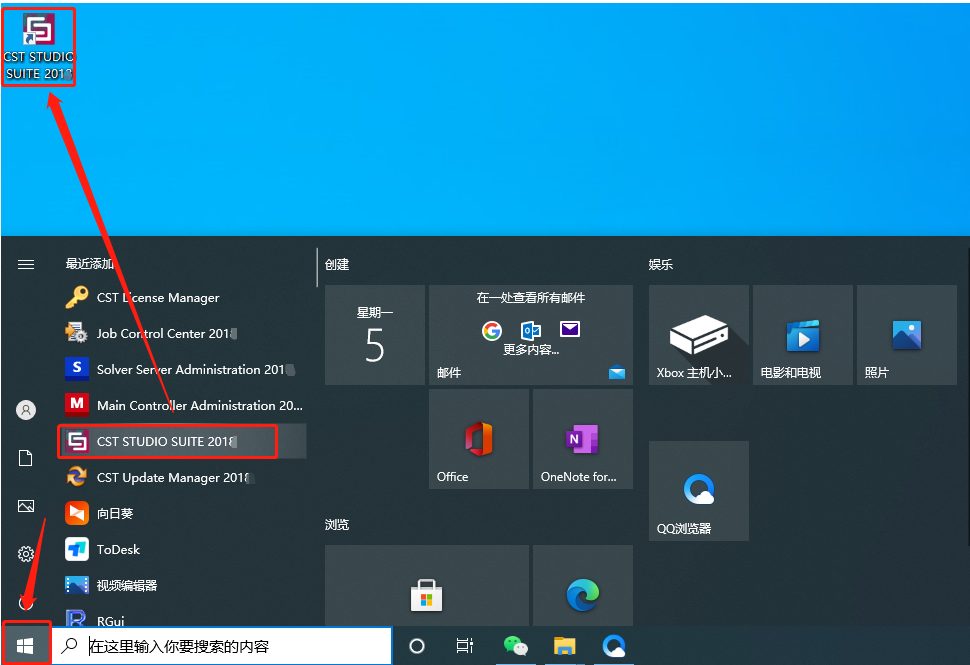Image resolution: width=970 pixels, height=665 pixels.
Task: Open File Explorer from the taskbar
Action: tap(564, 646)
